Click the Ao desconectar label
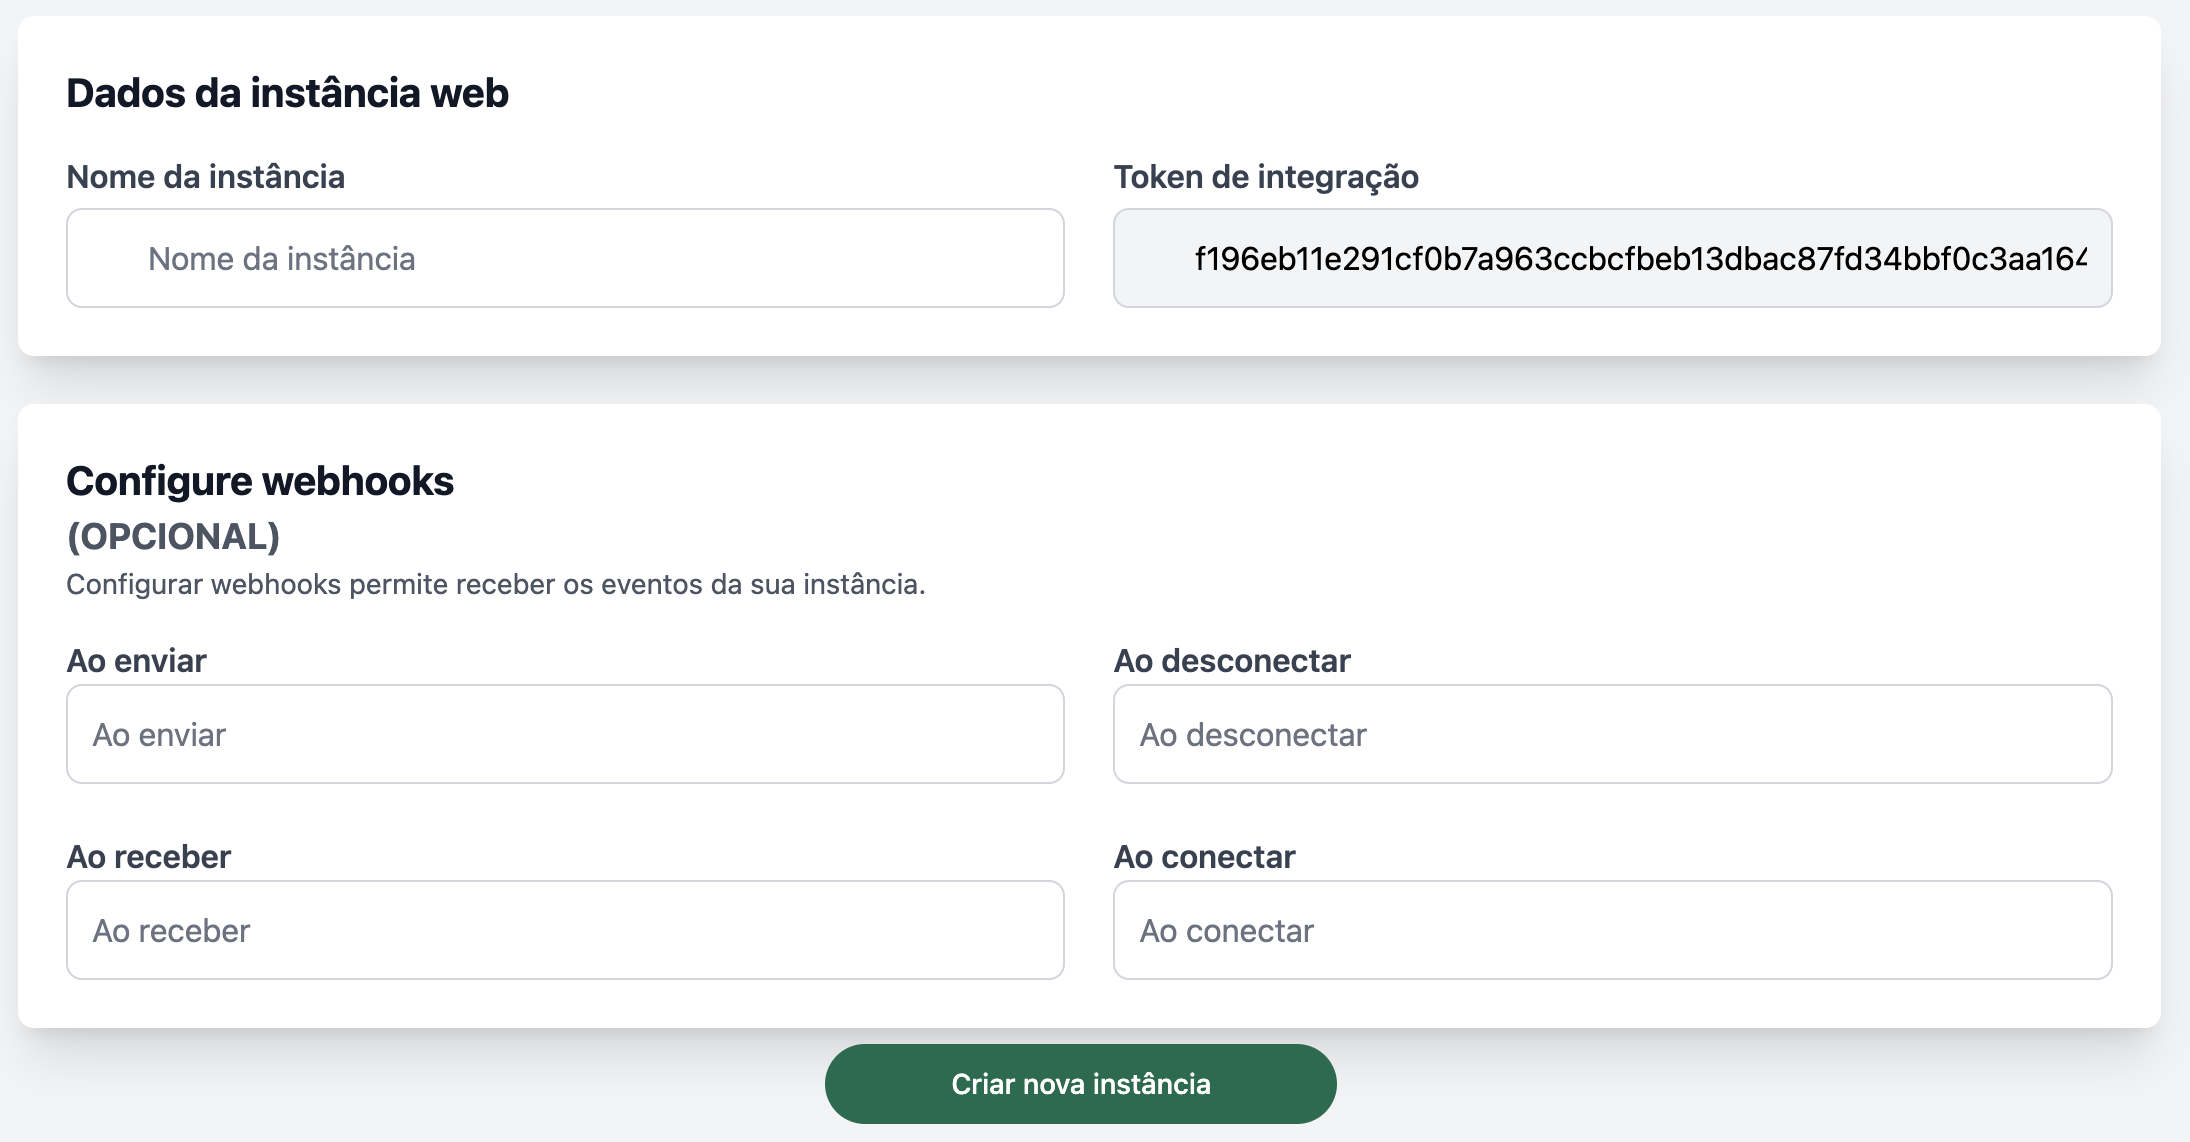The image size is (2190, 1142). pyautogui.click(x=1233, y=661)
